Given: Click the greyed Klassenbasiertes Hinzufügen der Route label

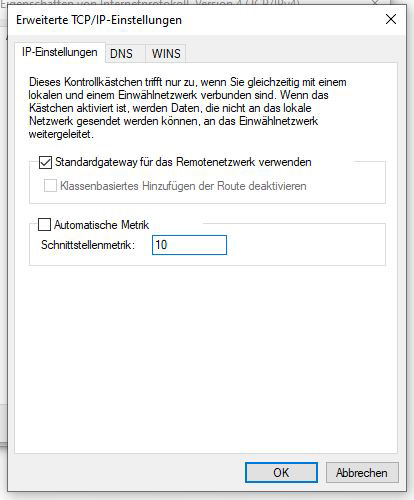Looking at the screenshot, I should click(183, 186).
